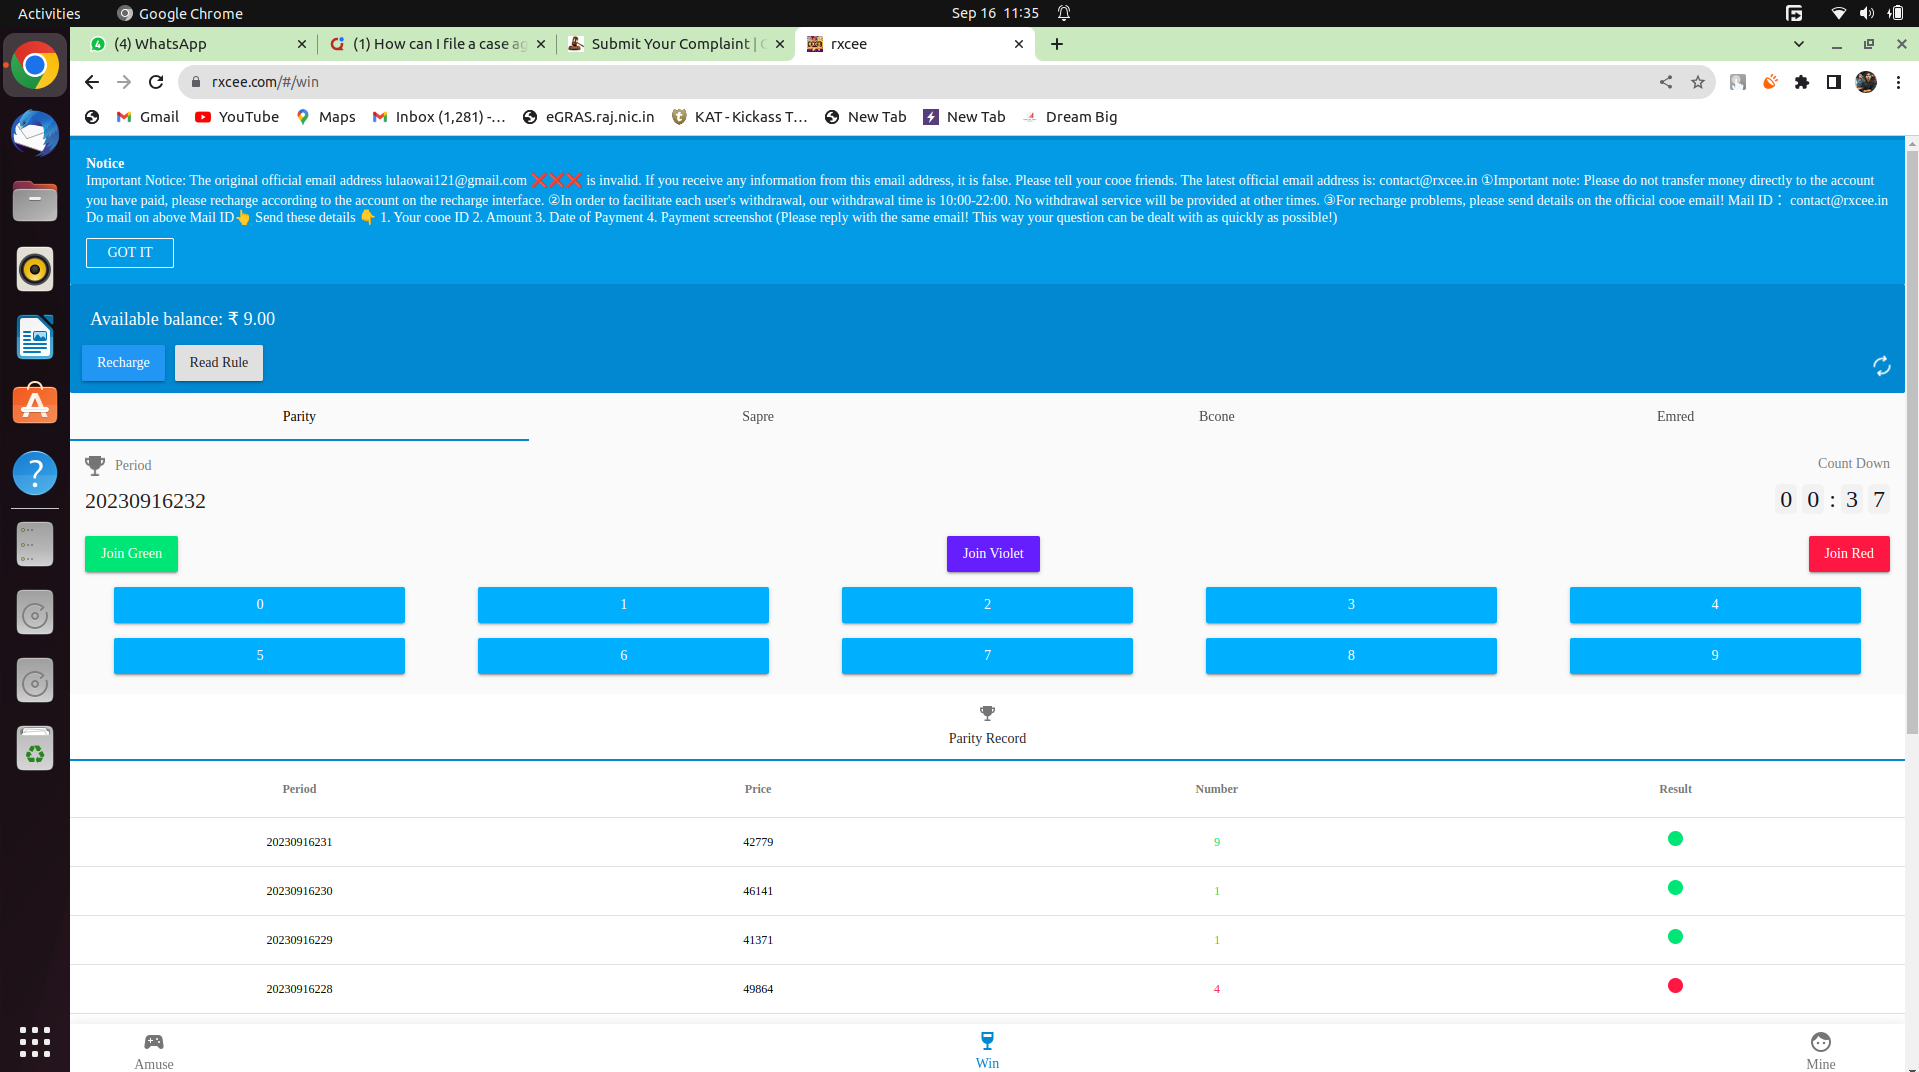1919x1072 pixels.
Task: Toggle Chrome side panel
Action: click(x=1834, y=82)
